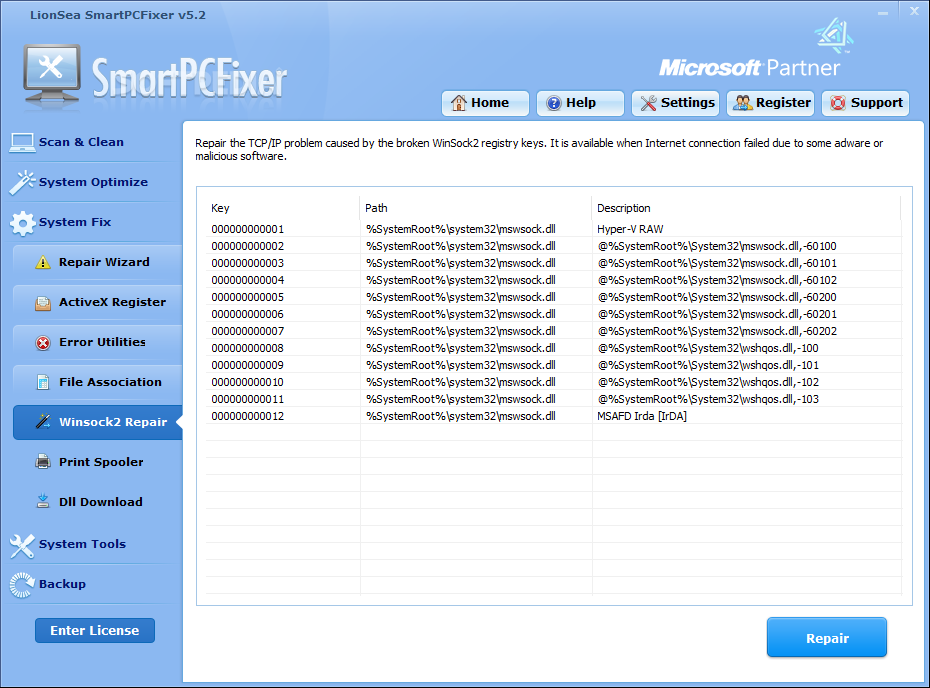The image size is (930, 688).
Task: Select Dll Download from sidebar
Action: (x=98, y=502)
